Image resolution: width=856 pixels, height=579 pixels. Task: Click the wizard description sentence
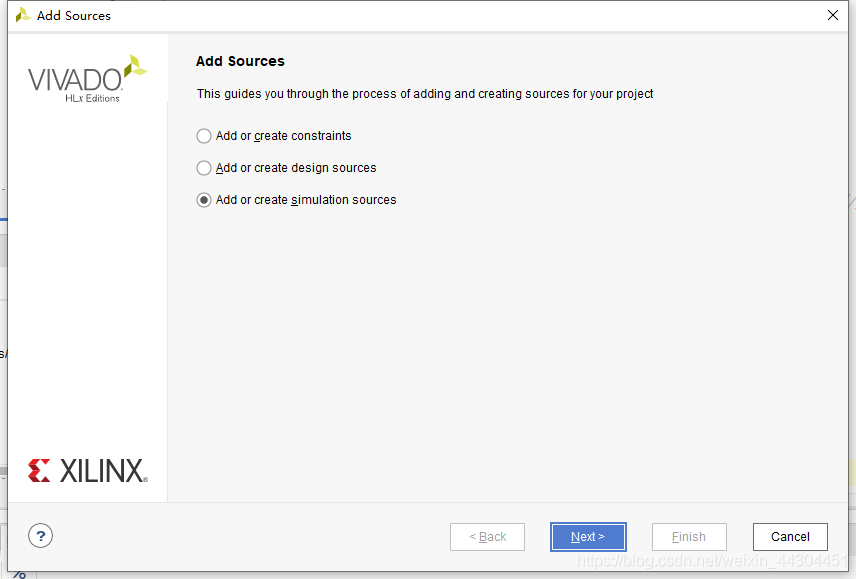tap(425, 94)
